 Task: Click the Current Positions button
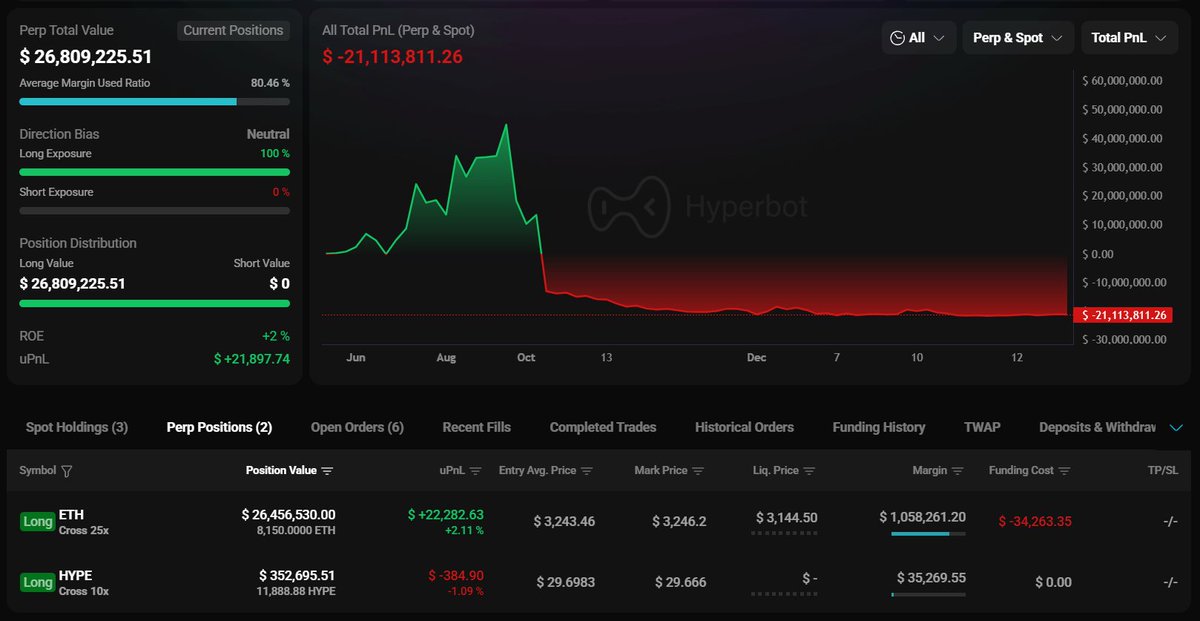[233, 31]
